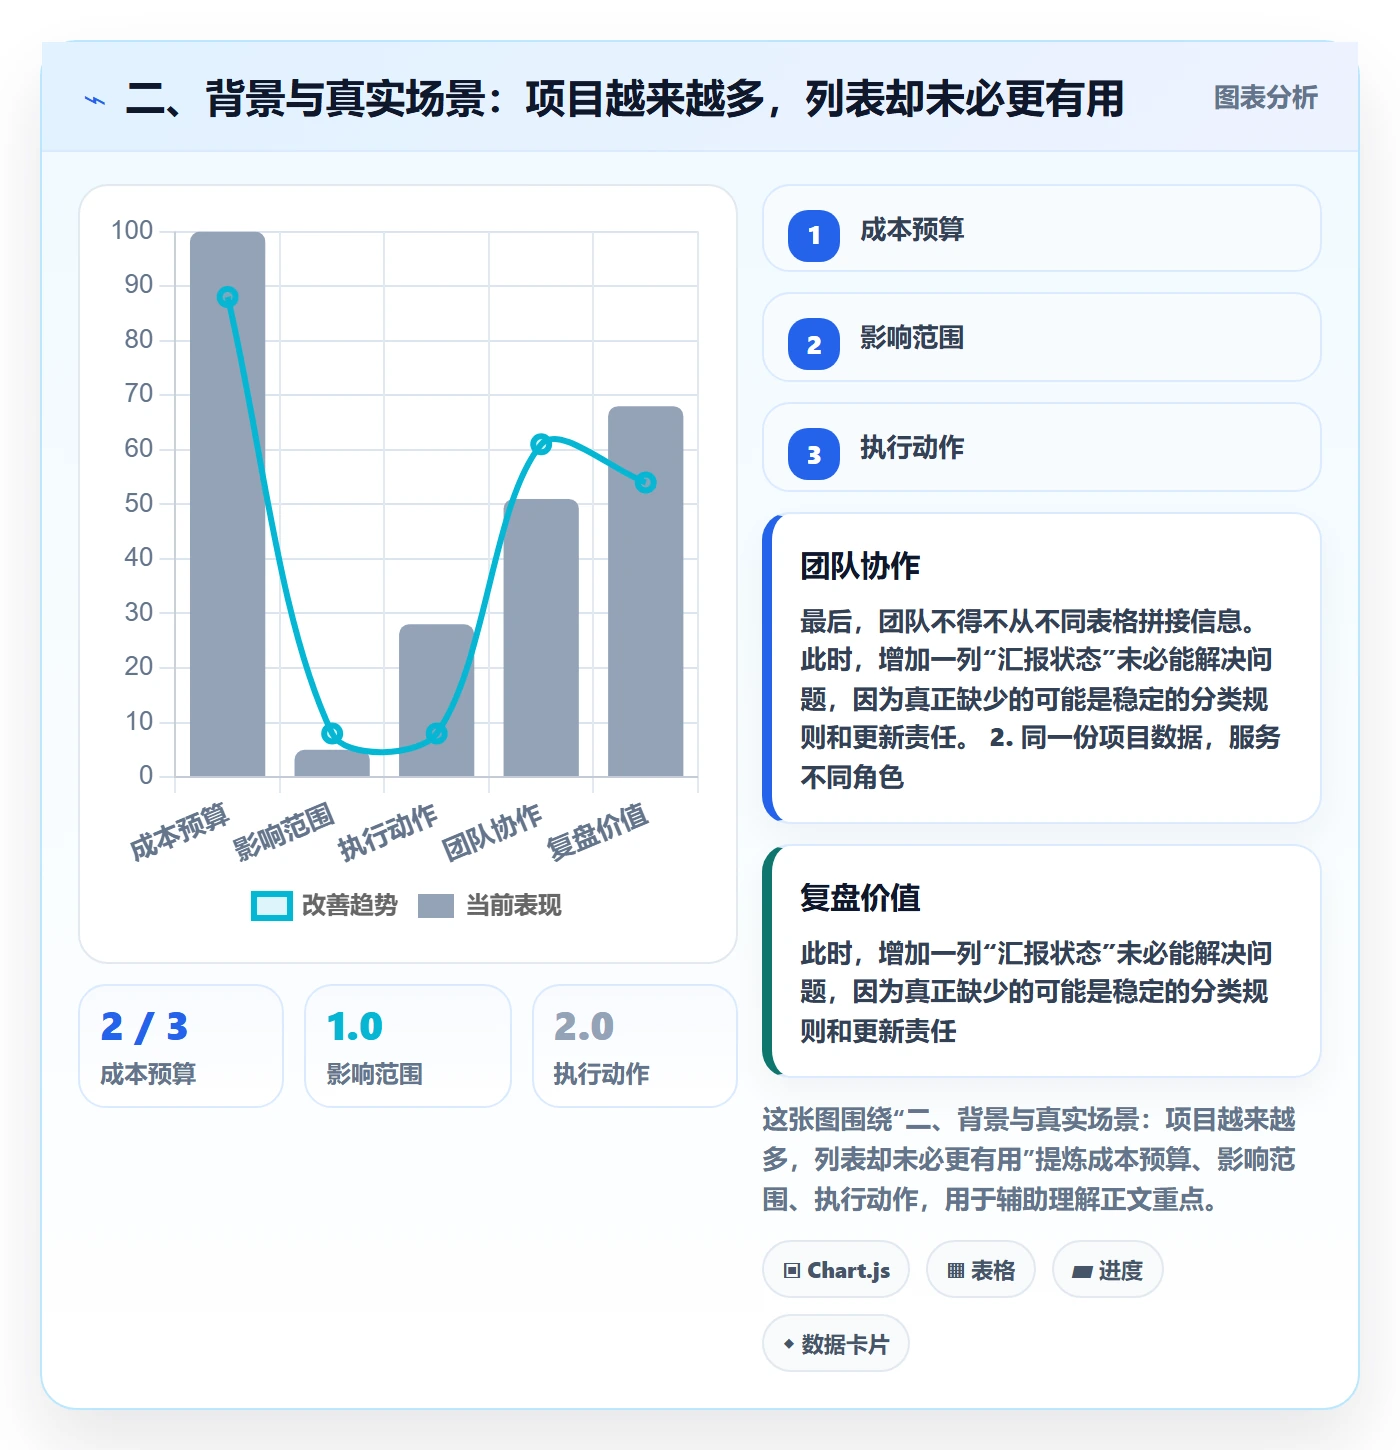The height and width of the screenshot is (1450, 1400).
Task: Click the 团队协作 bar in chart
Action: (541, 638)
